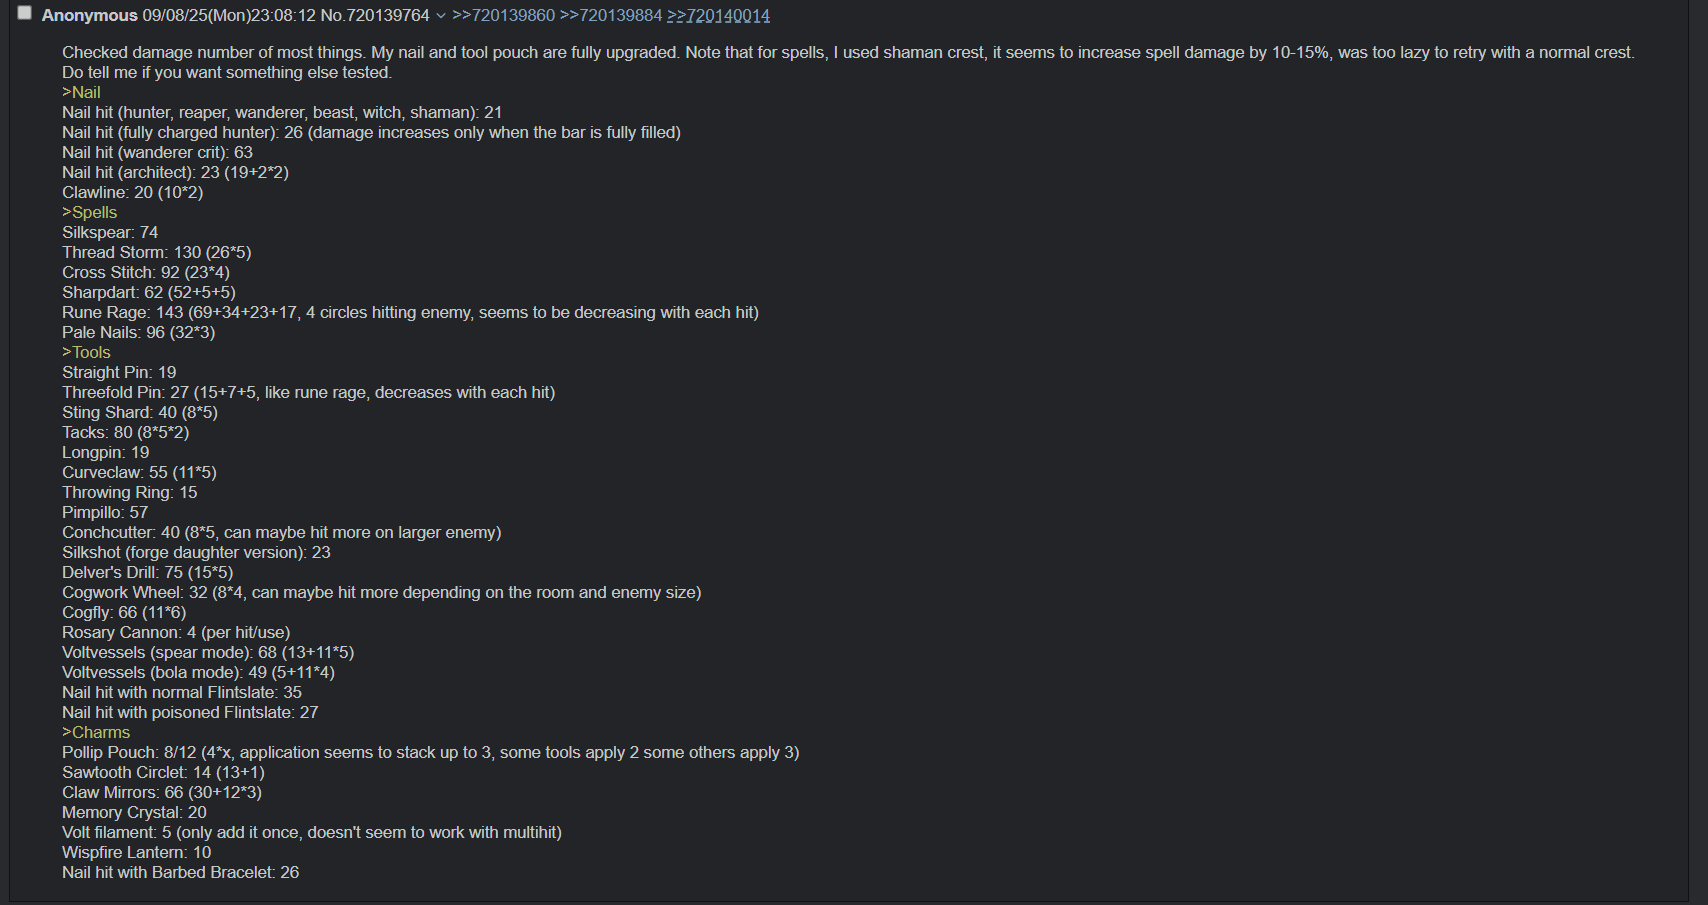Click the No. link in post header
This screenshot has width=1708, height=905.
click(332, 15)
